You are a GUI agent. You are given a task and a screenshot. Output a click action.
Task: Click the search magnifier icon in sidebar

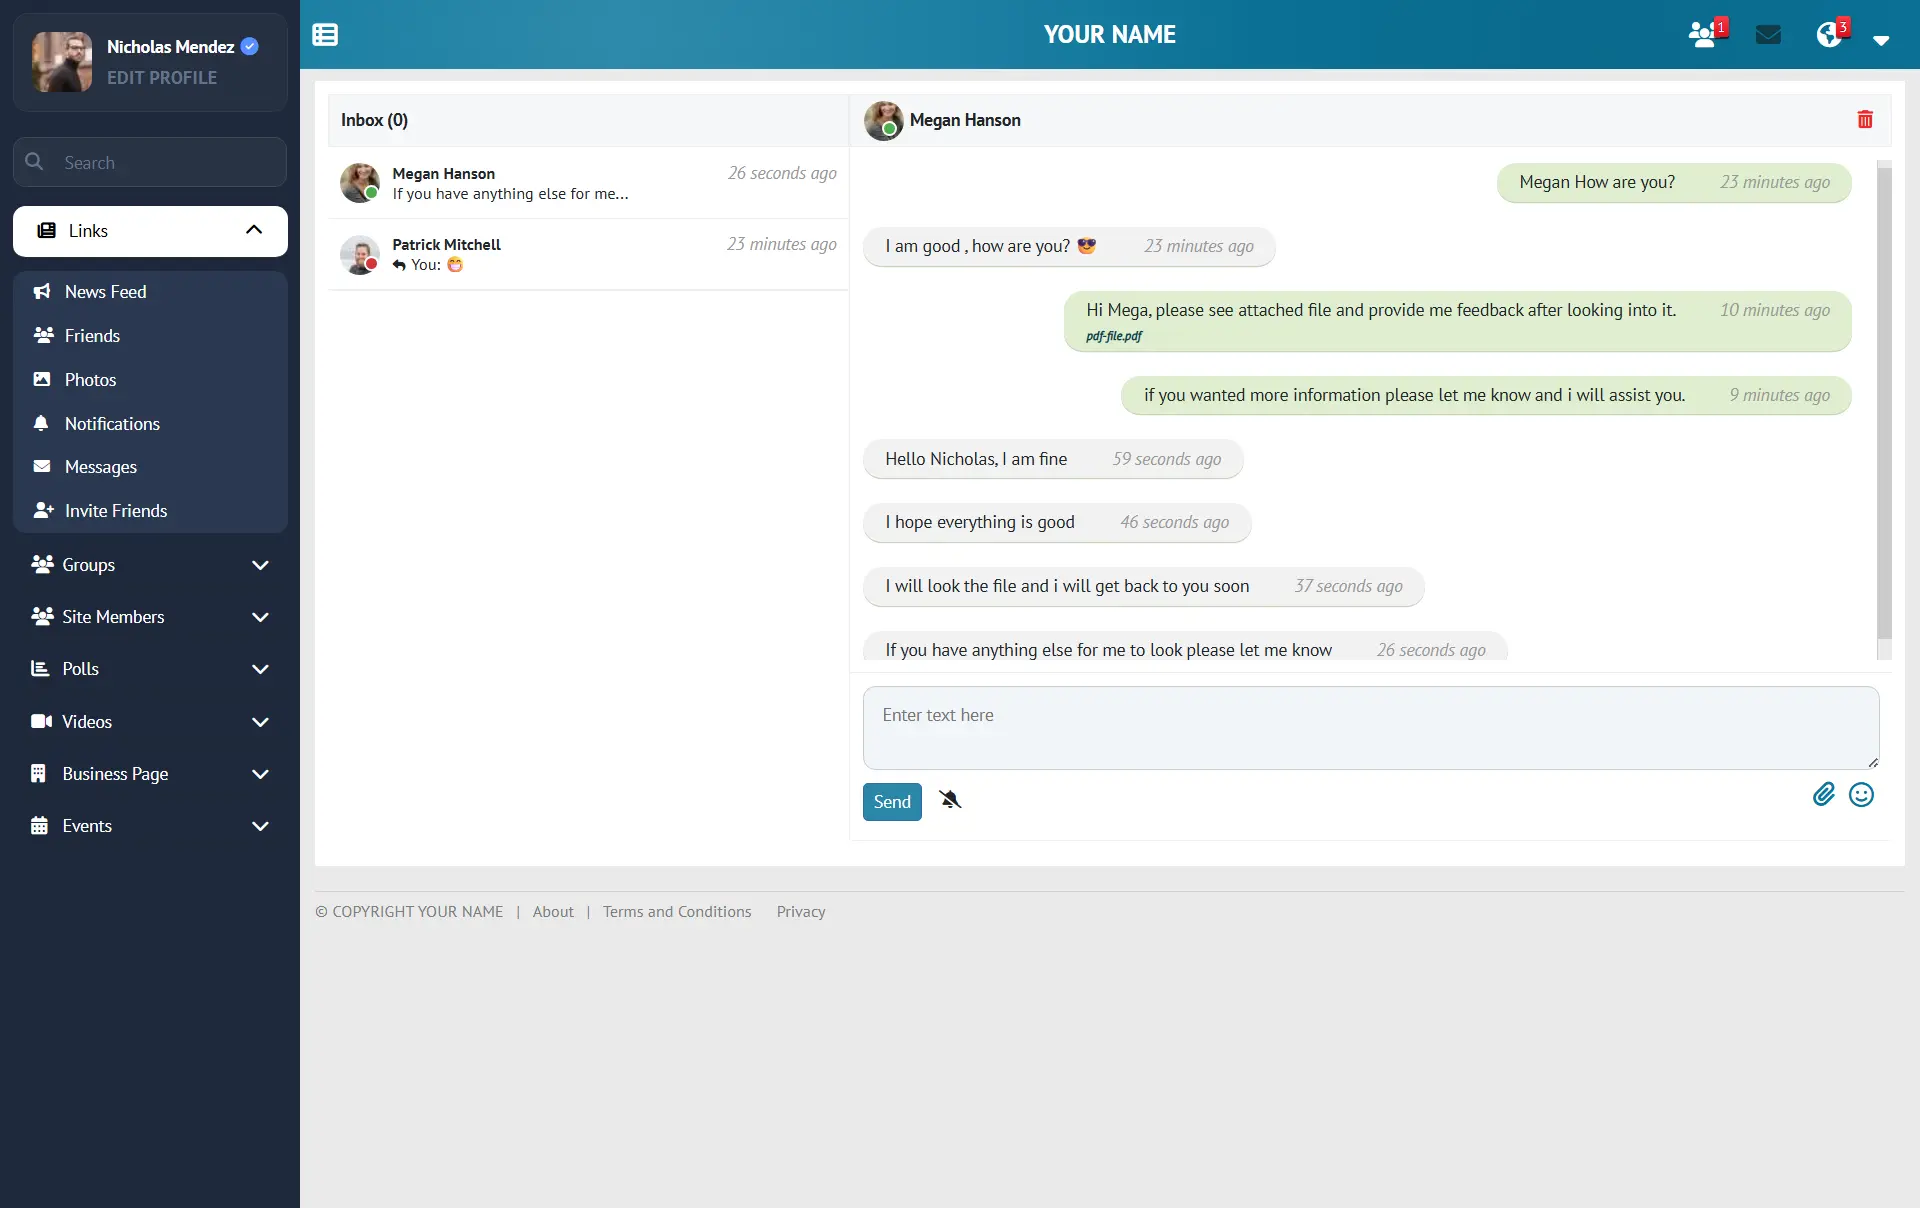(x=34, y=162)
